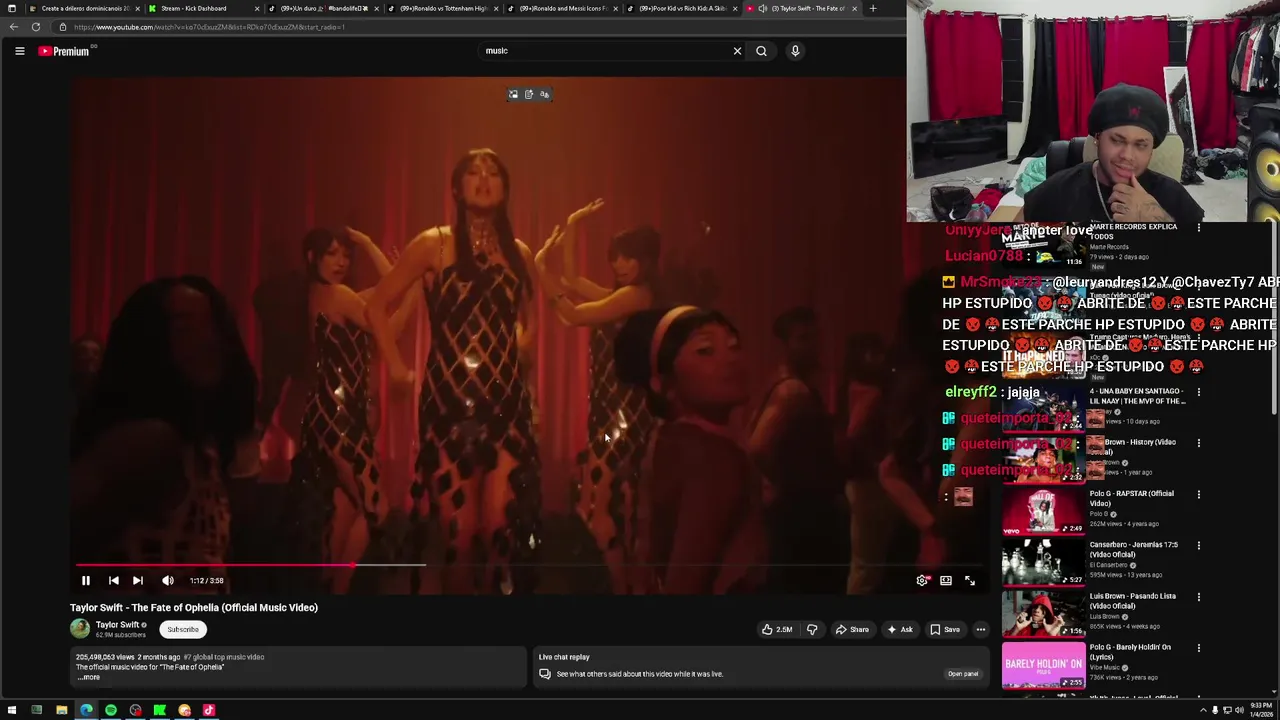Mute the video volume
The height and width of the screenshot is (720, 1280).
pos(168,580)
